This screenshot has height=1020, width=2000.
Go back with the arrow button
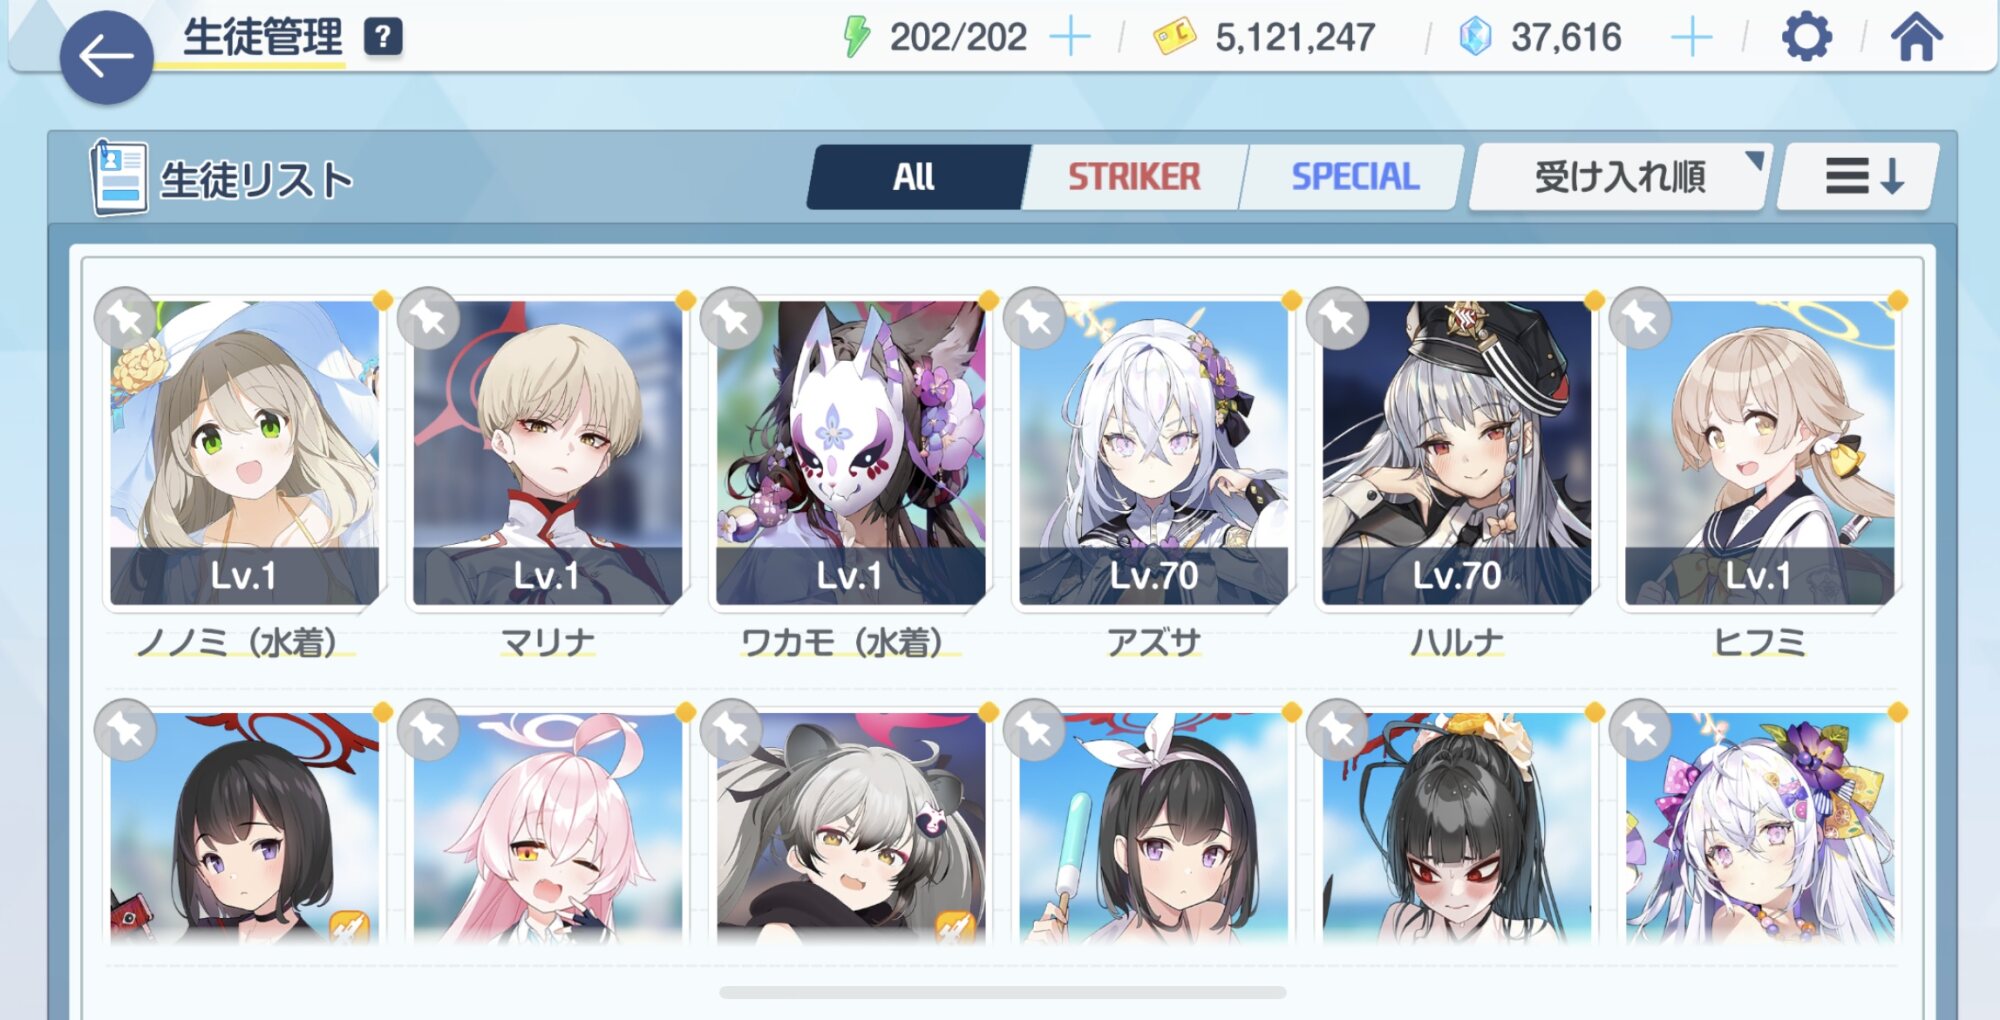(106, 57)
